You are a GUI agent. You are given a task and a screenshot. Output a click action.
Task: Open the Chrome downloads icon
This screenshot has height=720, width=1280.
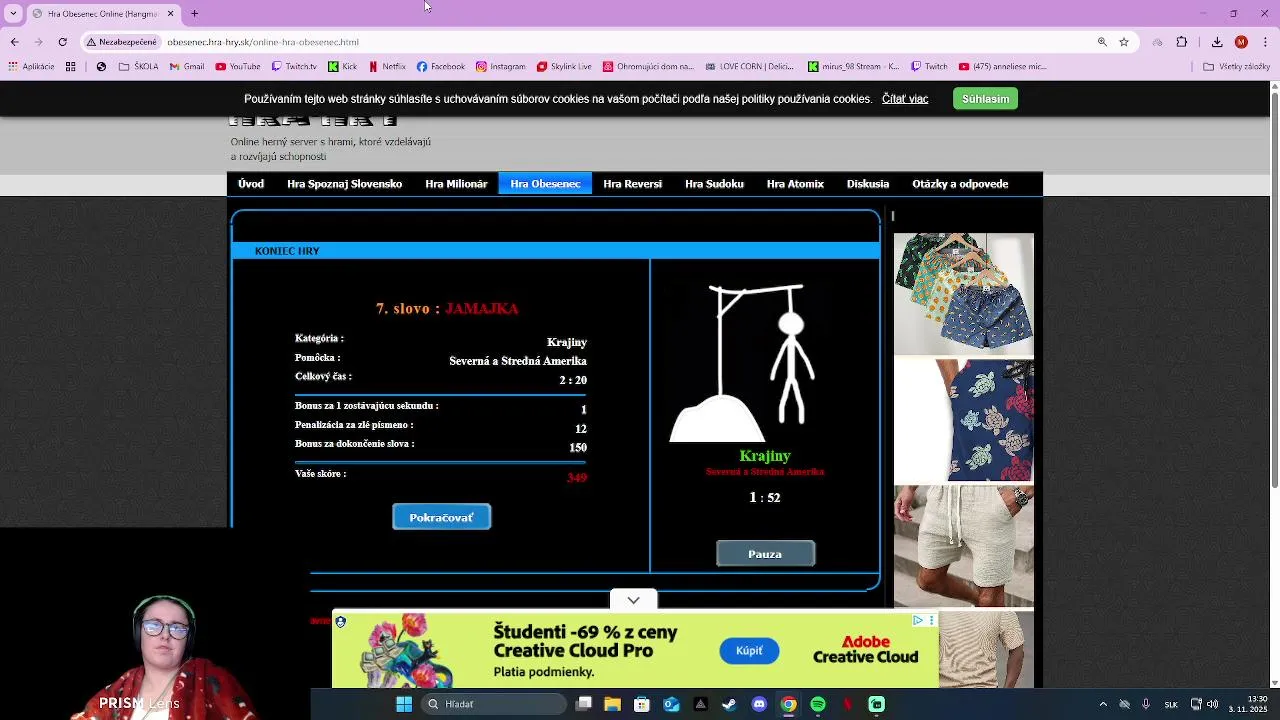1217,42
